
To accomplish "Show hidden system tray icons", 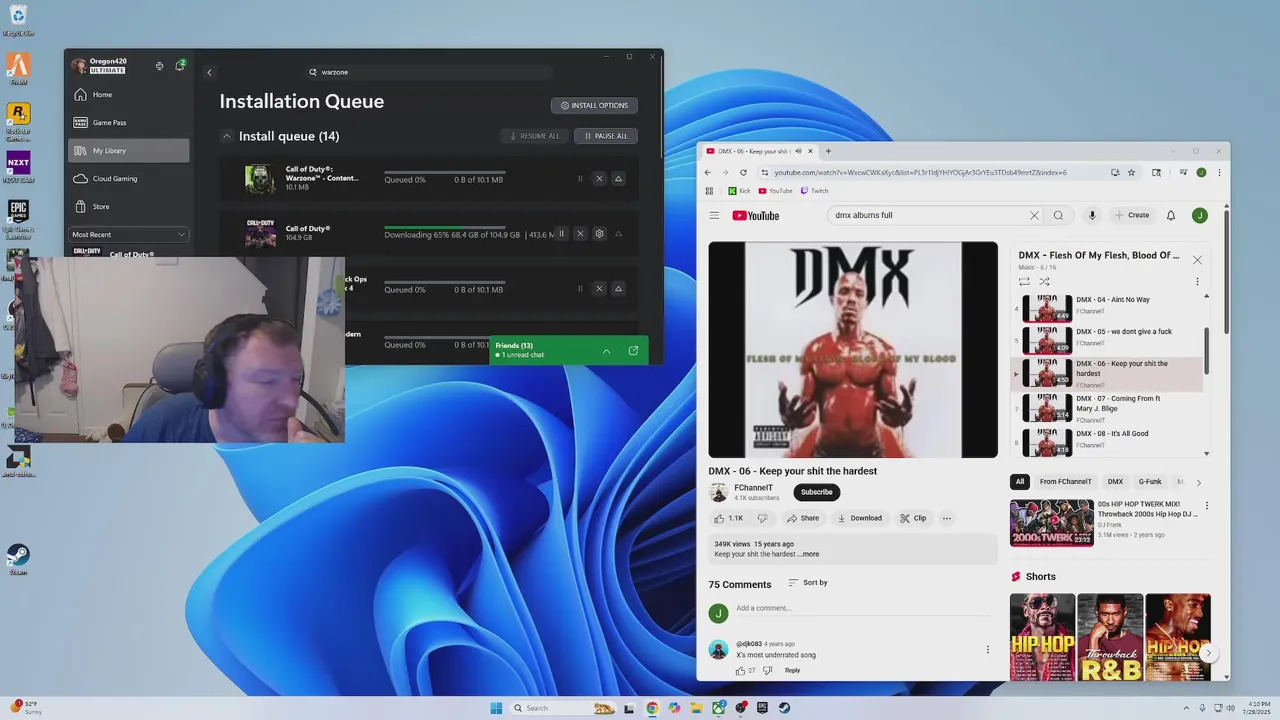I will pyautogui.click(x=1187, y=708).
